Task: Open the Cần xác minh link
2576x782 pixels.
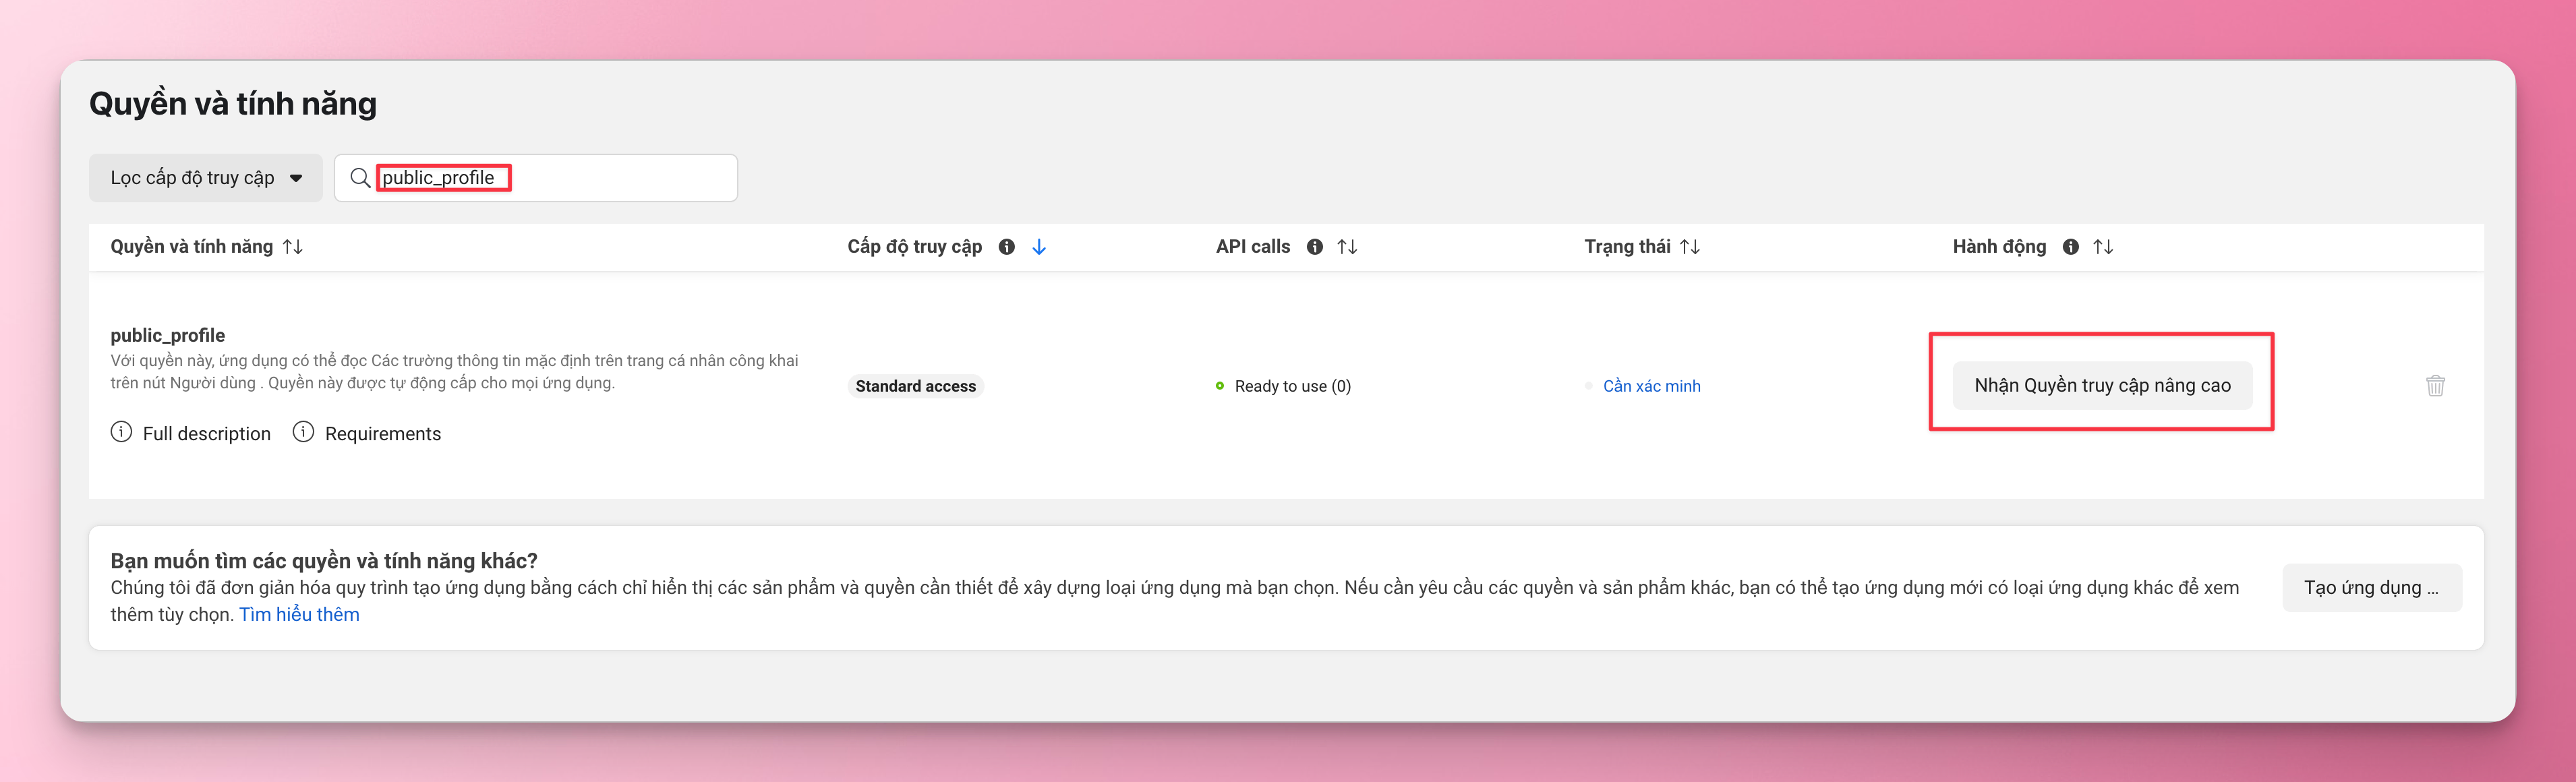Action: click(x=1651, y=386)
